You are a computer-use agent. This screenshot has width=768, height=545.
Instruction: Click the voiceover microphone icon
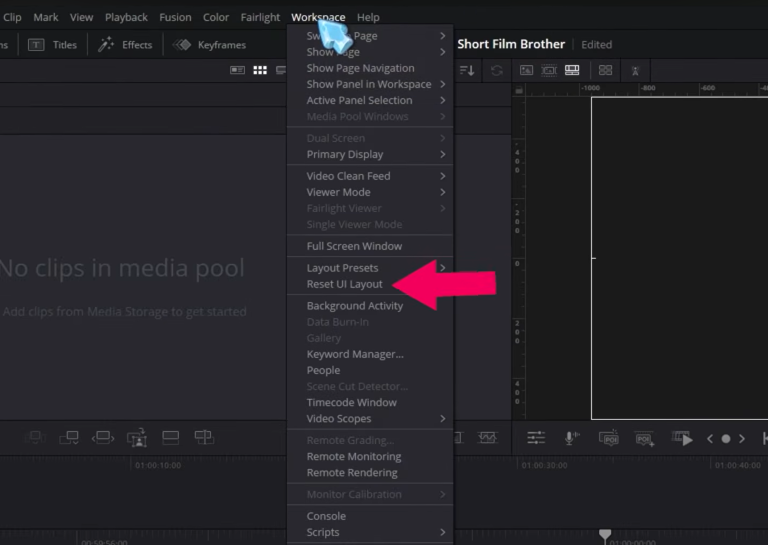(x=571, y=437)
